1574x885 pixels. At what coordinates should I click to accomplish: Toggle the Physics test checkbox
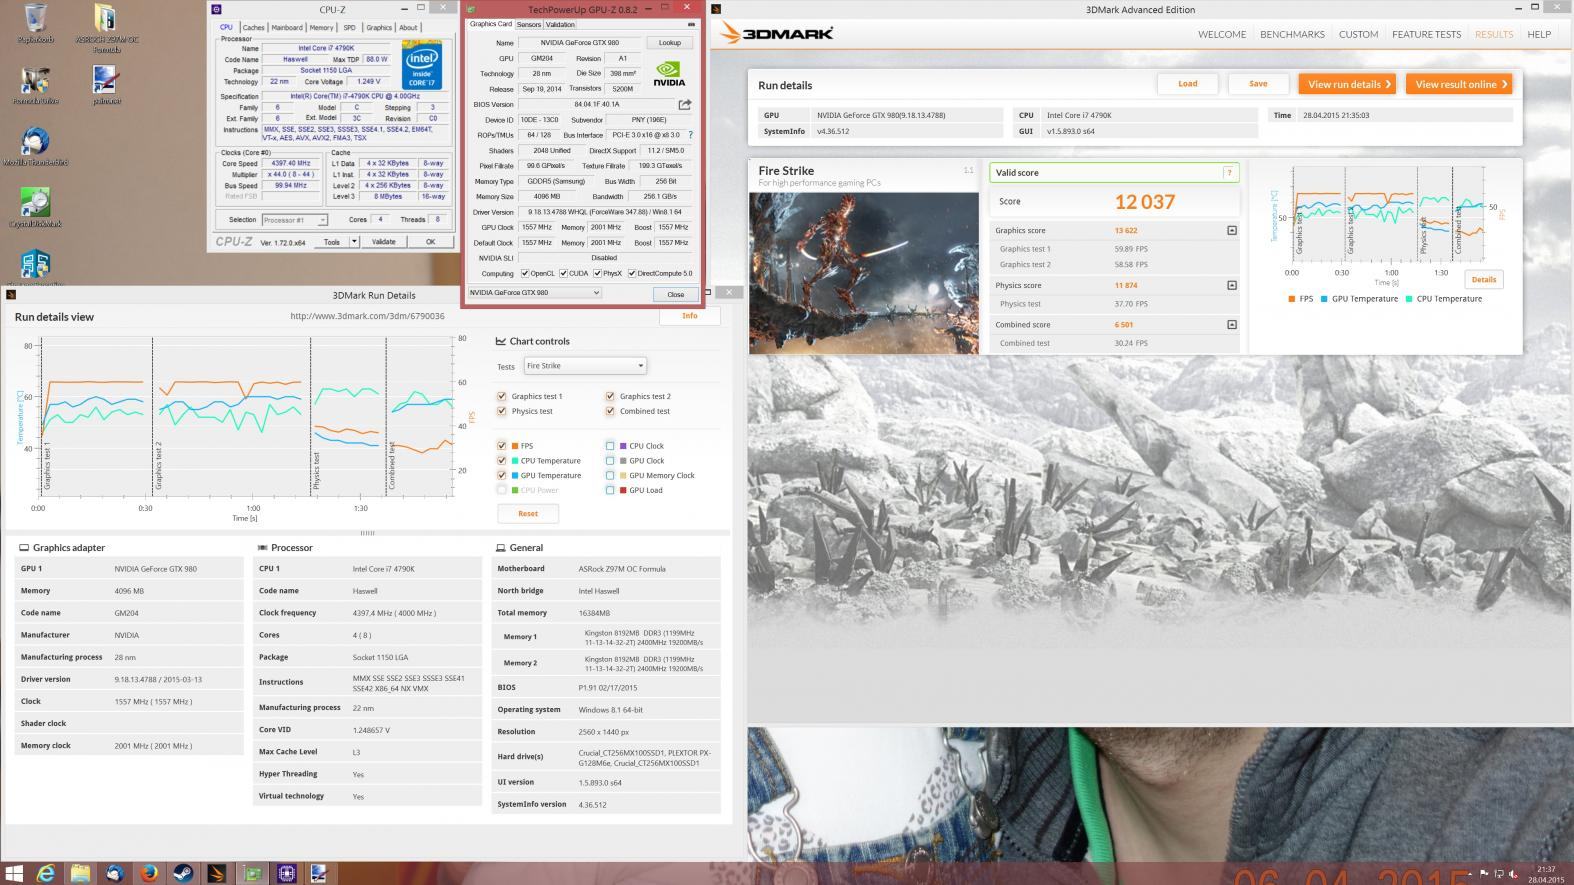point(501,411)
